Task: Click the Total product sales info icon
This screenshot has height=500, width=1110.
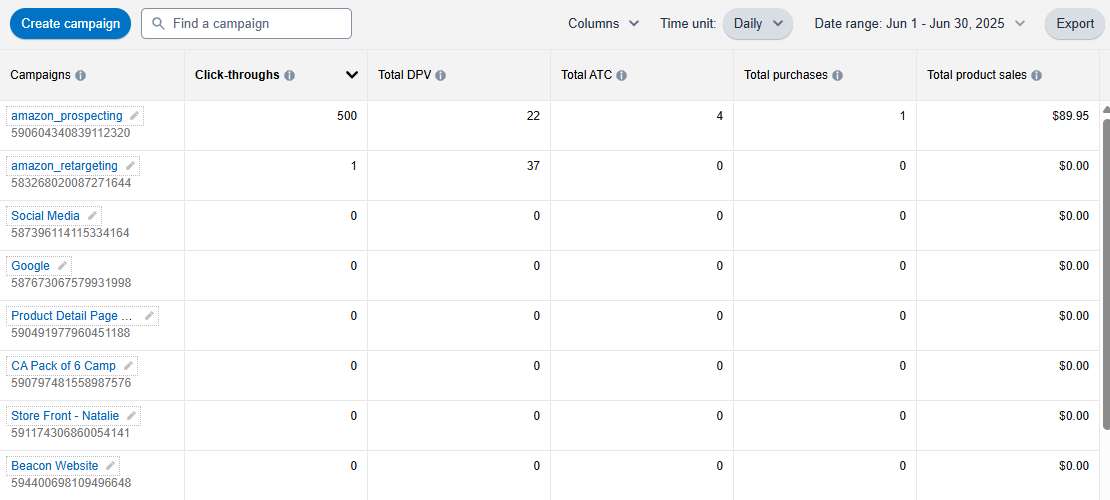Action: coord(1036,75)
